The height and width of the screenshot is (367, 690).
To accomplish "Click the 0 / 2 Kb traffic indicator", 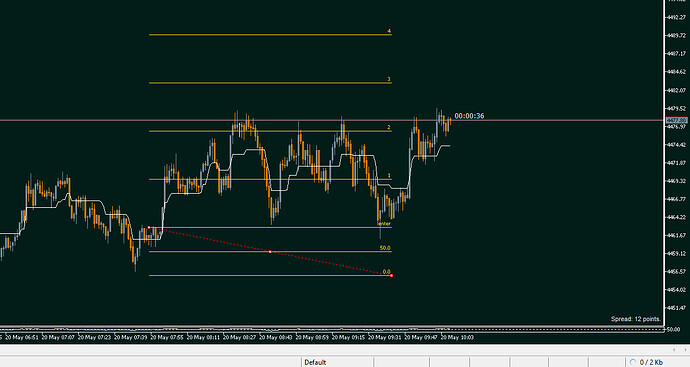I will [x=651, y=363].
